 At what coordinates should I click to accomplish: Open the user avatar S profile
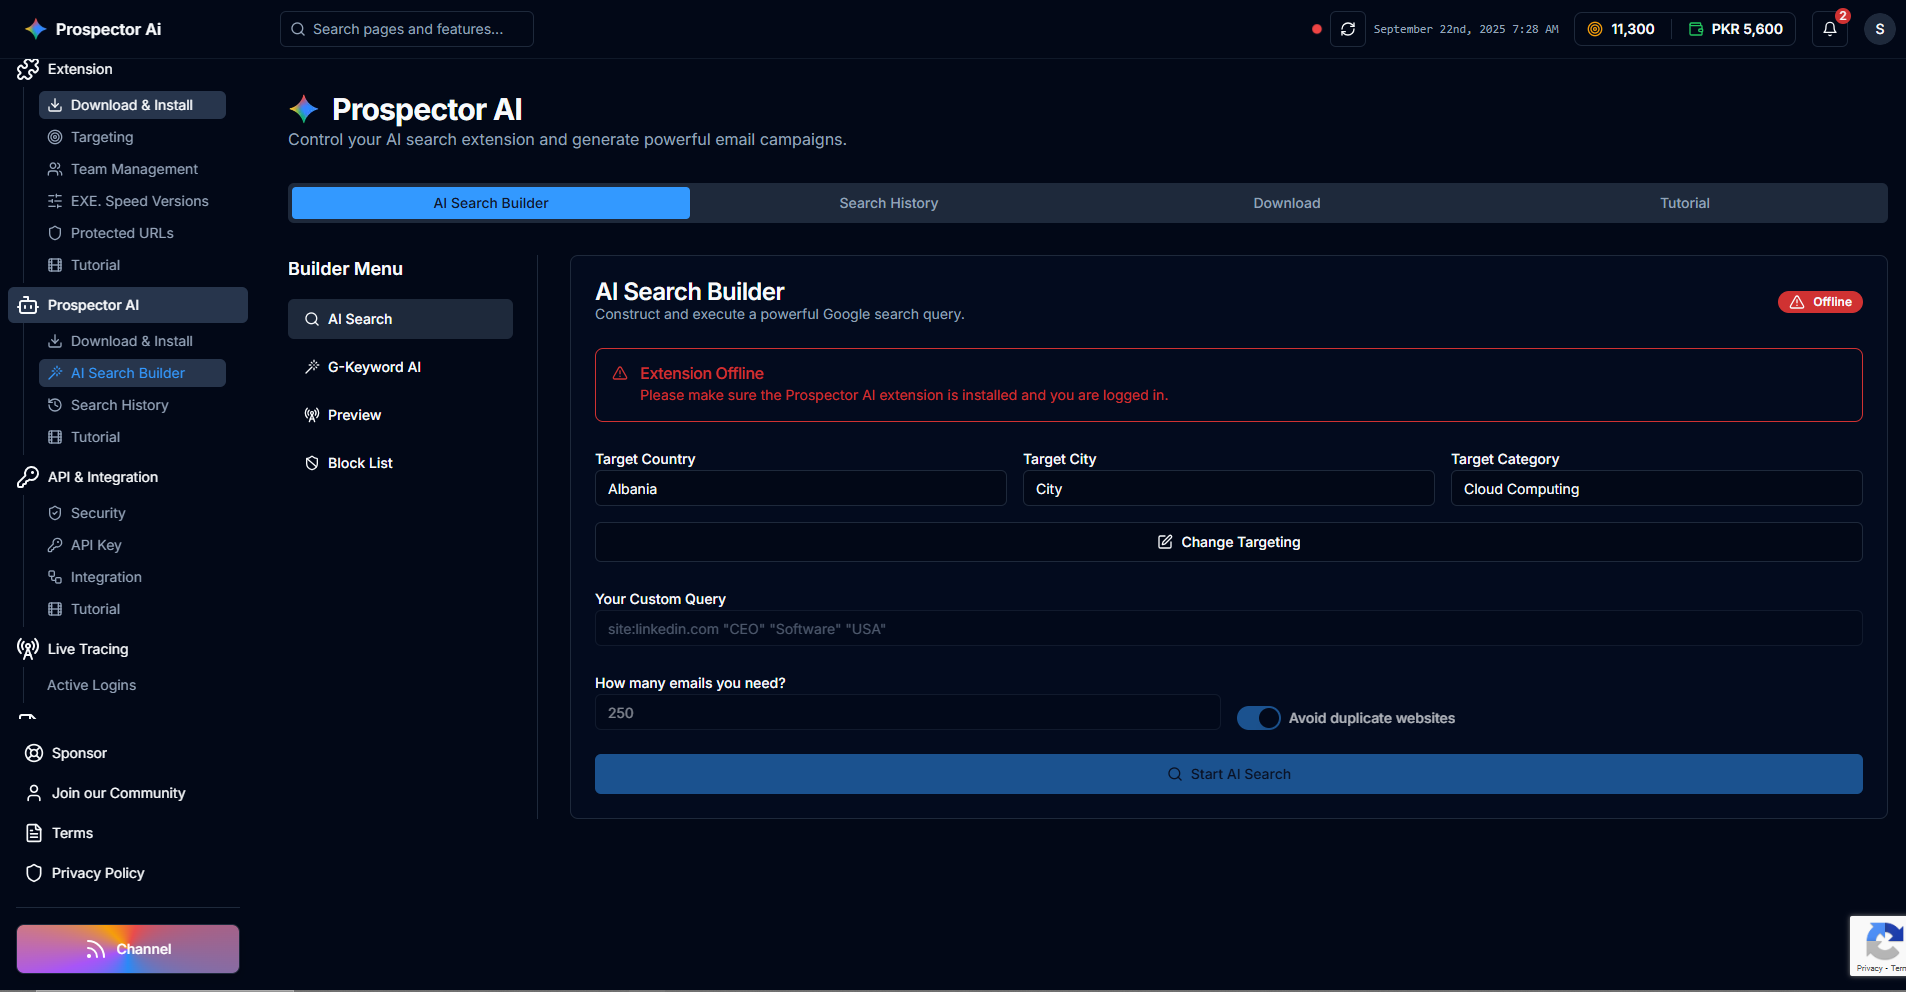pyautogui.click(x=1879, y=29)
